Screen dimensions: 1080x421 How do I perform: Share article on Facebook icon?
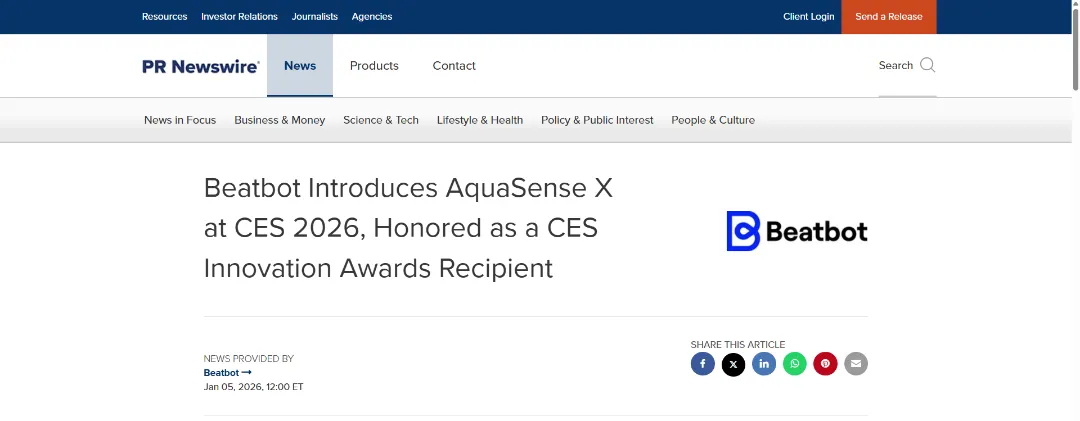tap(702, 364)
